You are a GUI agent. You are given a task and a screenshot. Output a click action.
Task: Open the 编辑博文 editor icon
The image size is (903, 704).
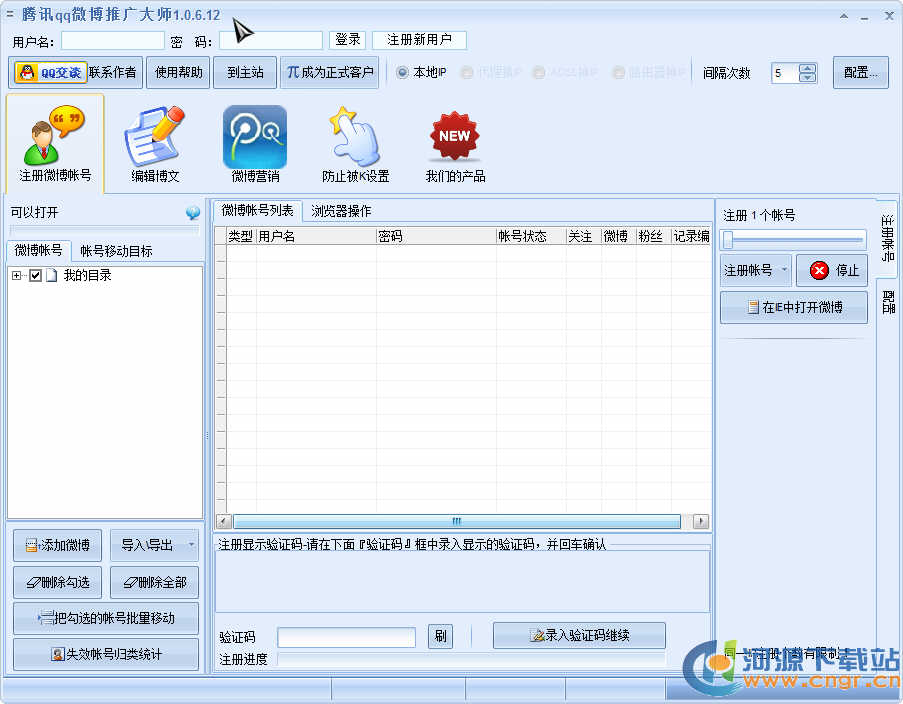[x=155, y=144]
